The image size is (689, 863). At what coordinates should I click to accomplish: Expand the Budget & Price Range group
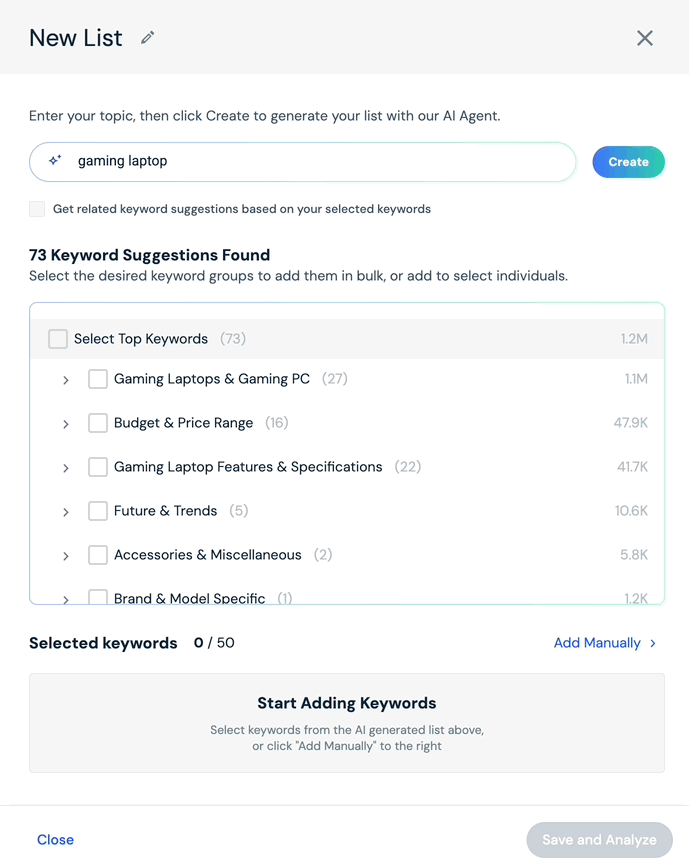tap(65, 424)
